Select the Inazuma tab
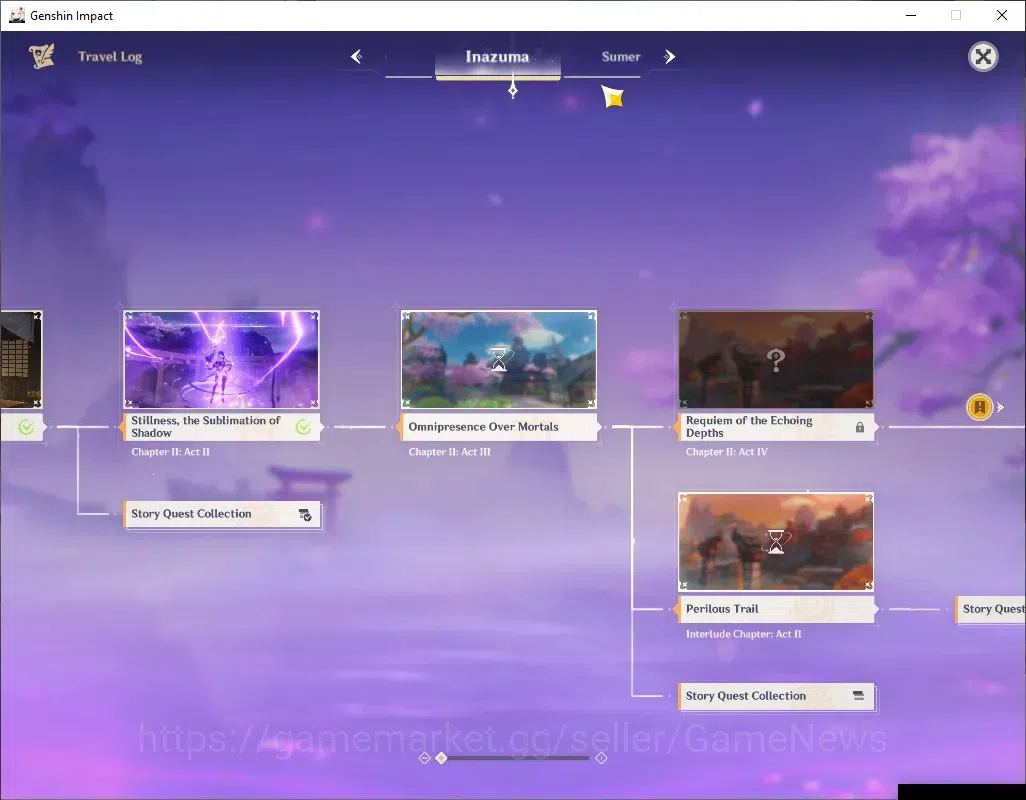Image resolution: width=1026 pixels, height=800 pixels. (497, 57)
